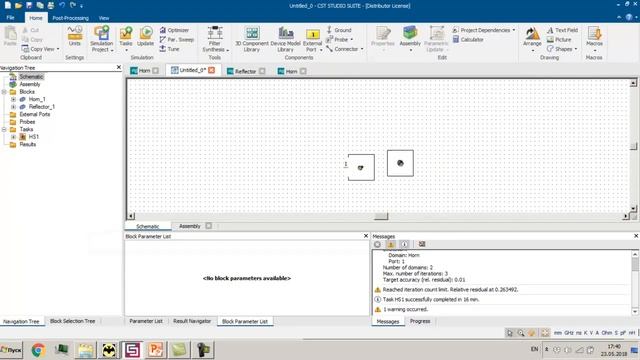Screen dimensions: 640x360
Task: Select the pan hand mode in status bar
Action: (532, 333)
